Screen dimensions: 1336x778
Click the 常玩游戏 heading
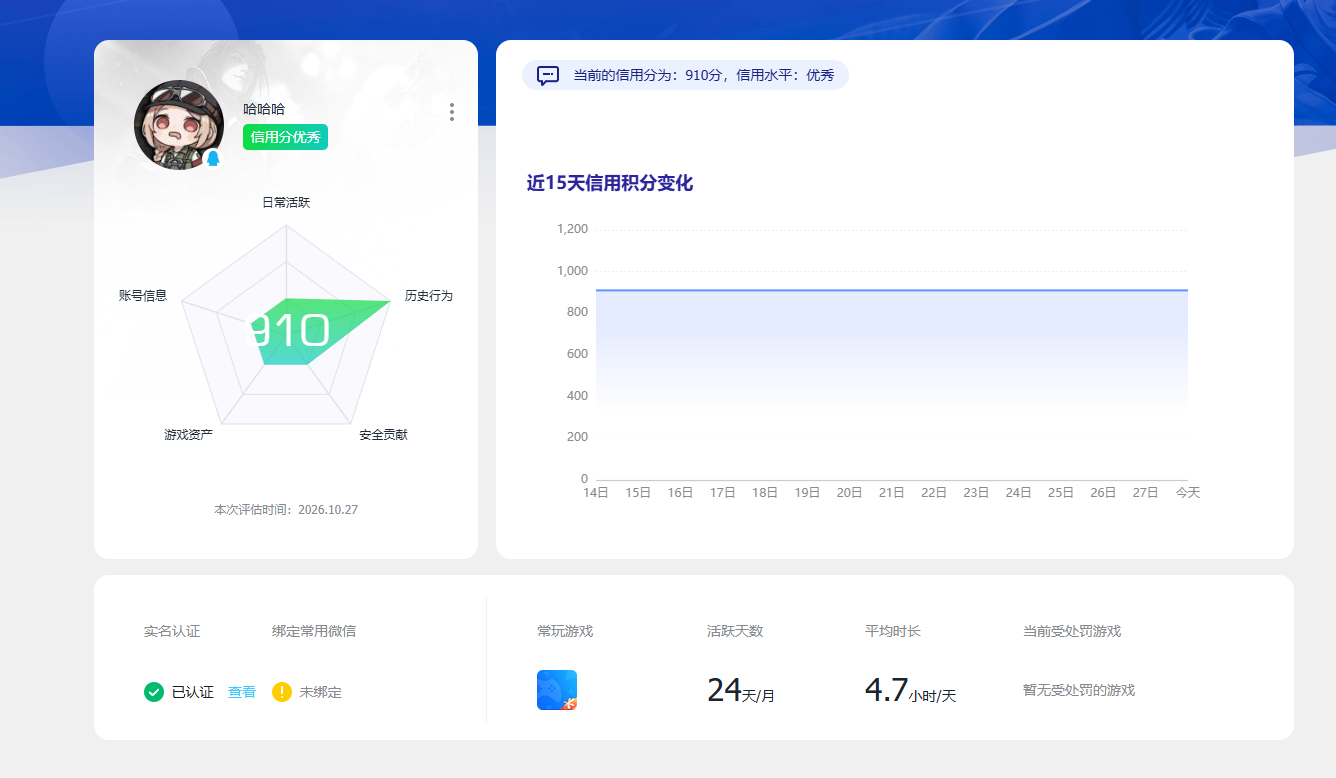(x=565, y=631)
